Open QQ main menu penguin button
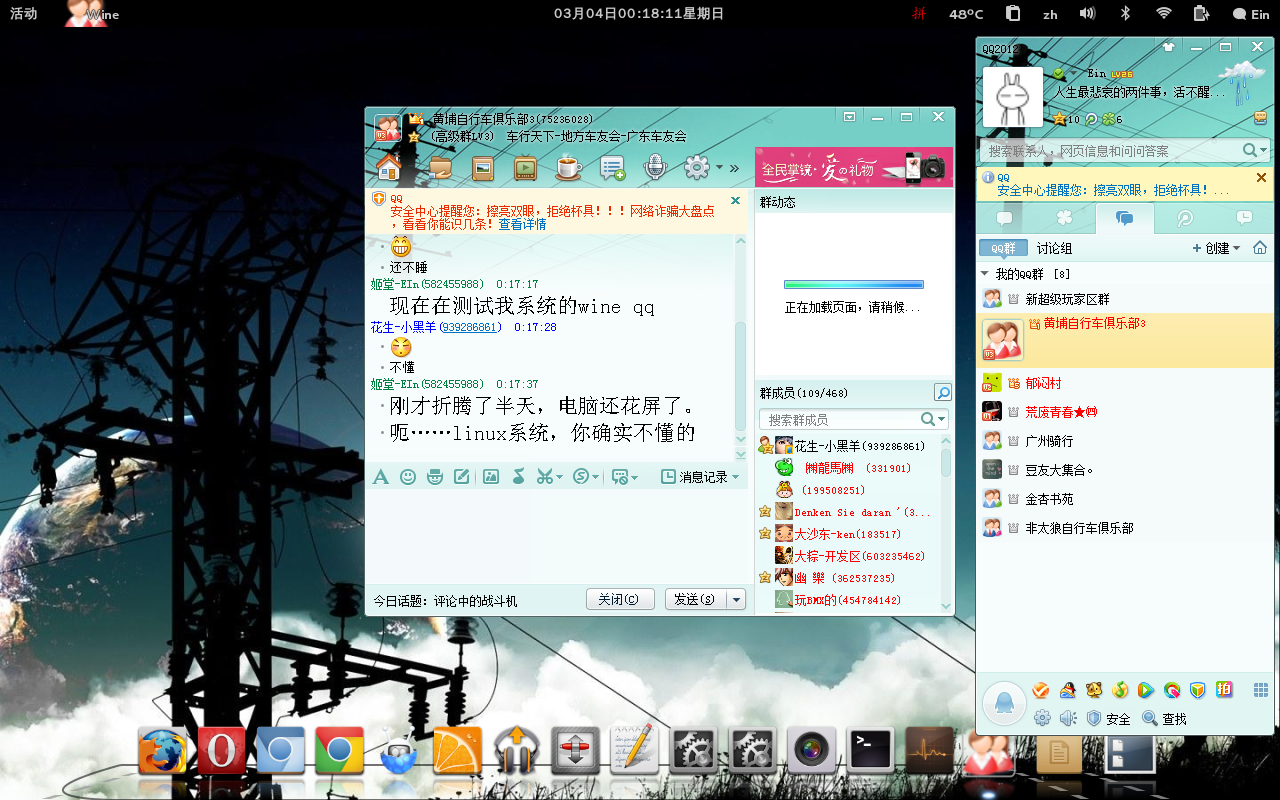1280x800 pixels. click(x=1004, y=703)
